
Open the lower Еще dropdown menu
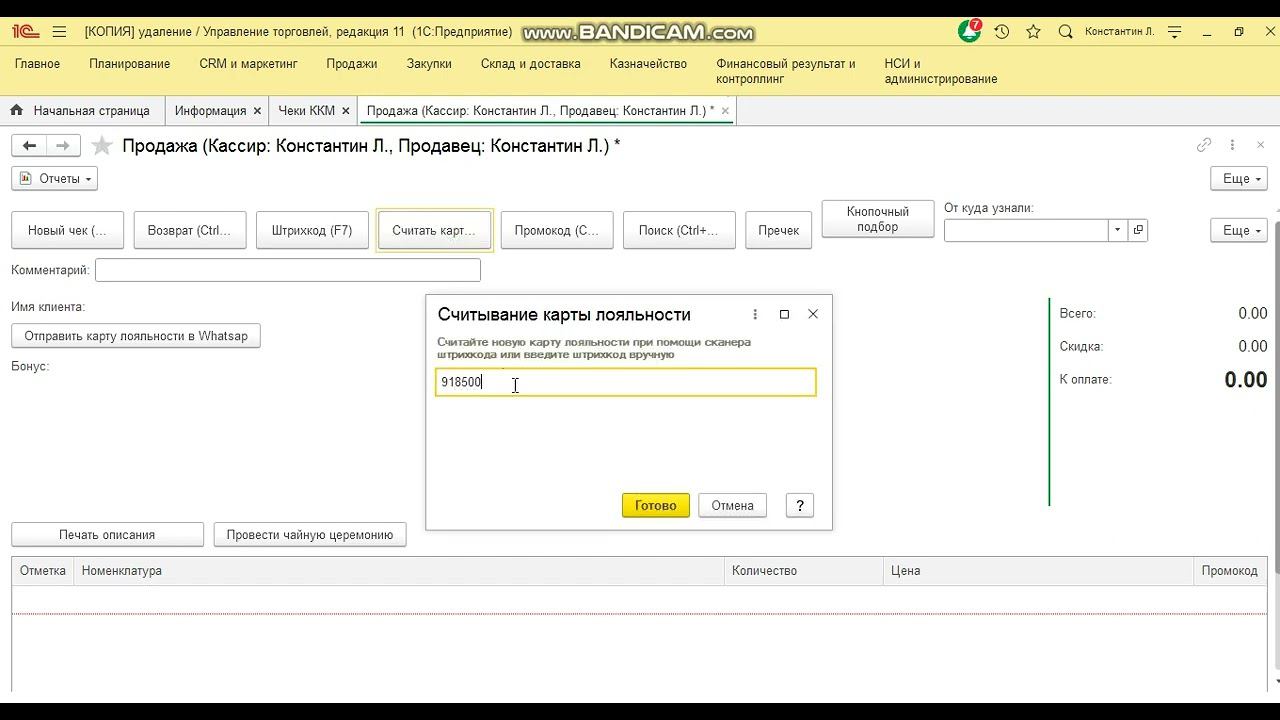(1239, 230)
